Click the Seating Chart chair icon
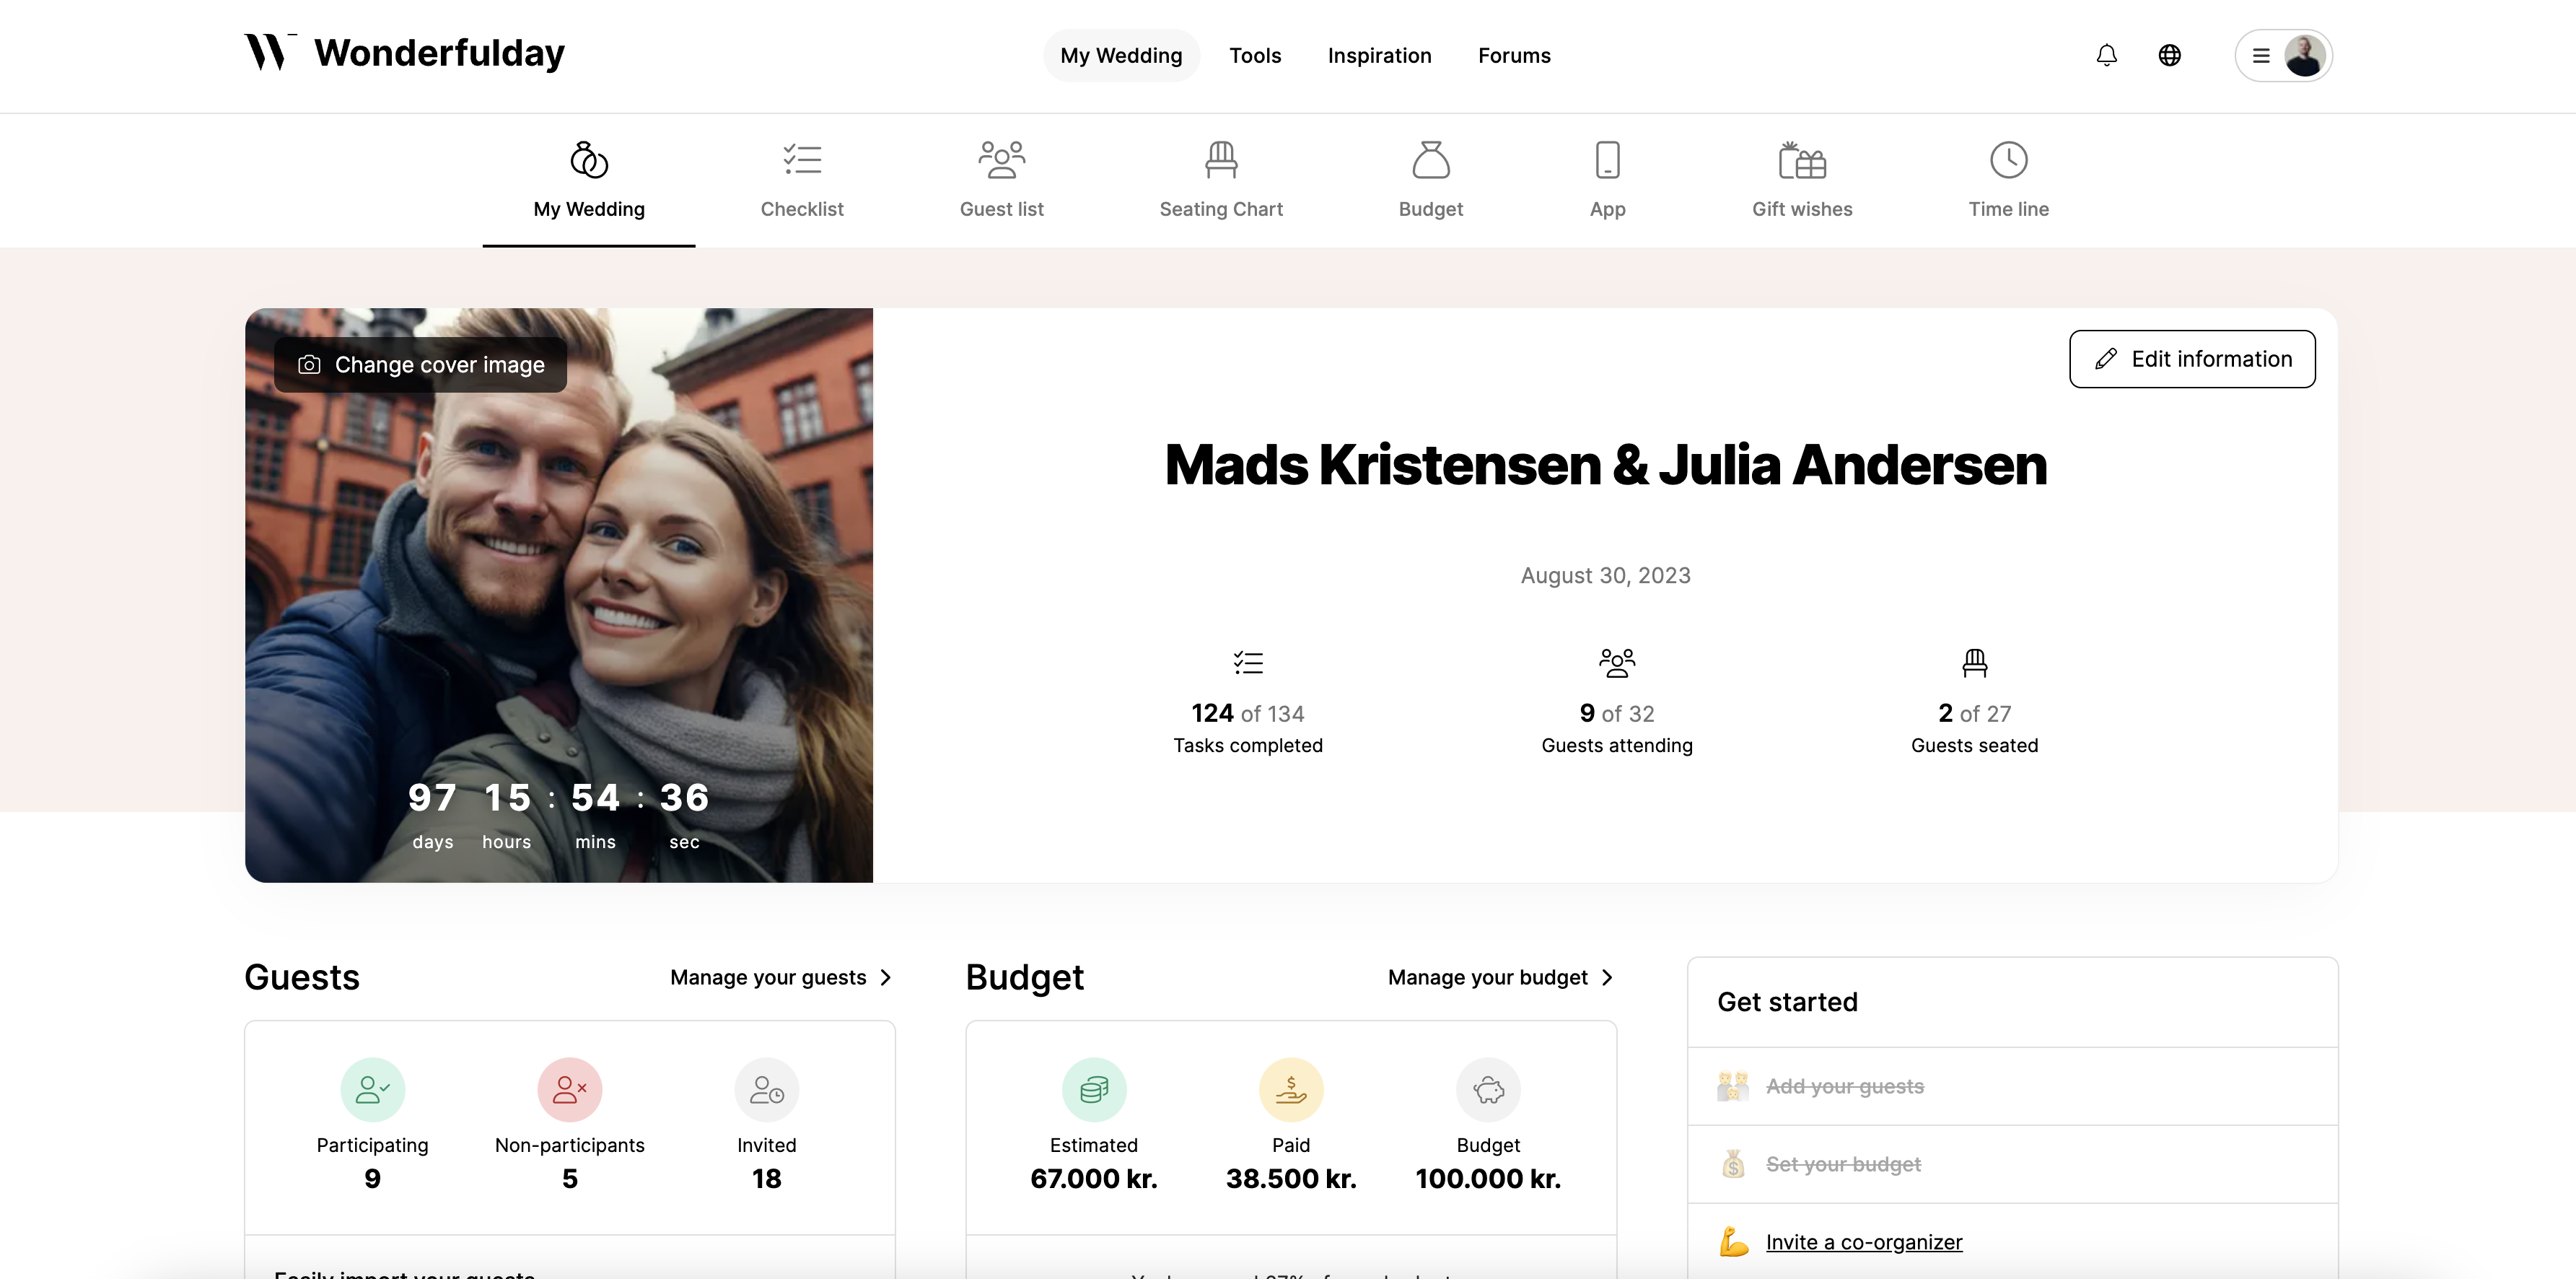Screen dimensions: 2576x1279 (1221, 160)
